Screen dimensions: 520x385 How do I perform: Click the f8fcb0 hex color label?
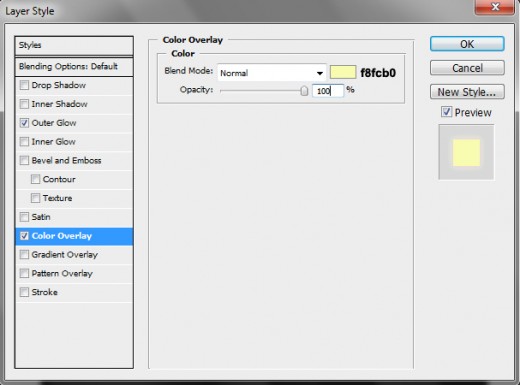click(x=378, y=73)
